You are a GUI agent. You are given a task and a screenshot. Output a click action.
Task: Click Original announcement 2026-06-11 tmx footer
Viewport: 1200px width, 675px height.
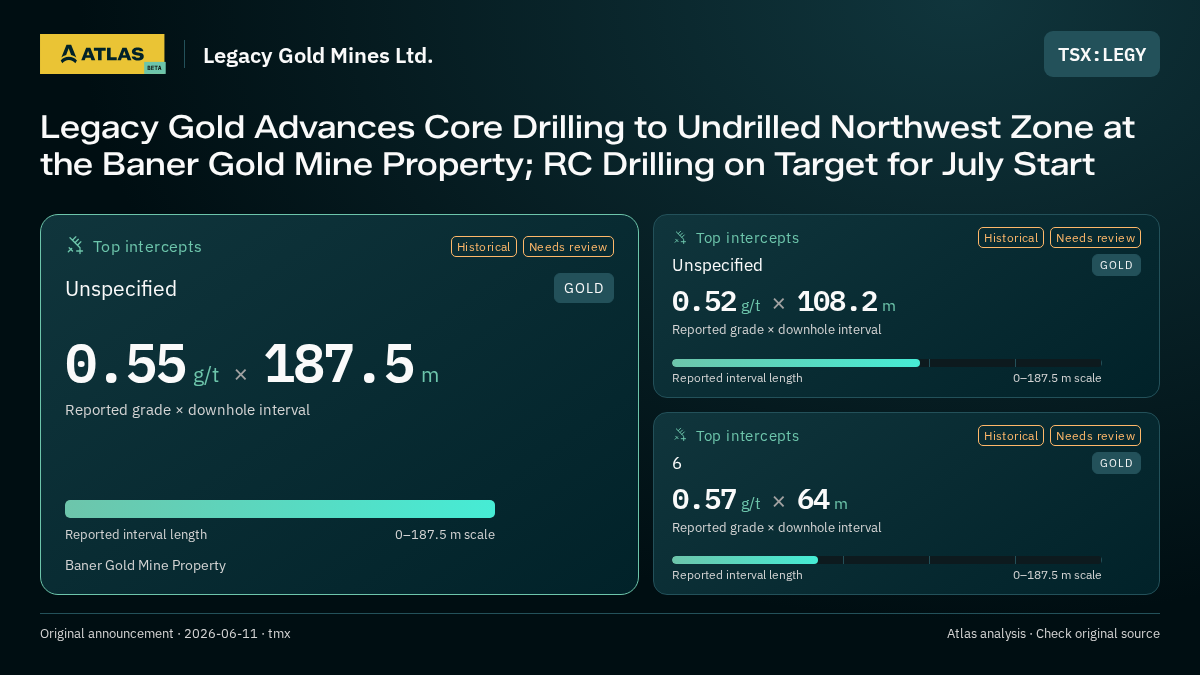(165, 634)
